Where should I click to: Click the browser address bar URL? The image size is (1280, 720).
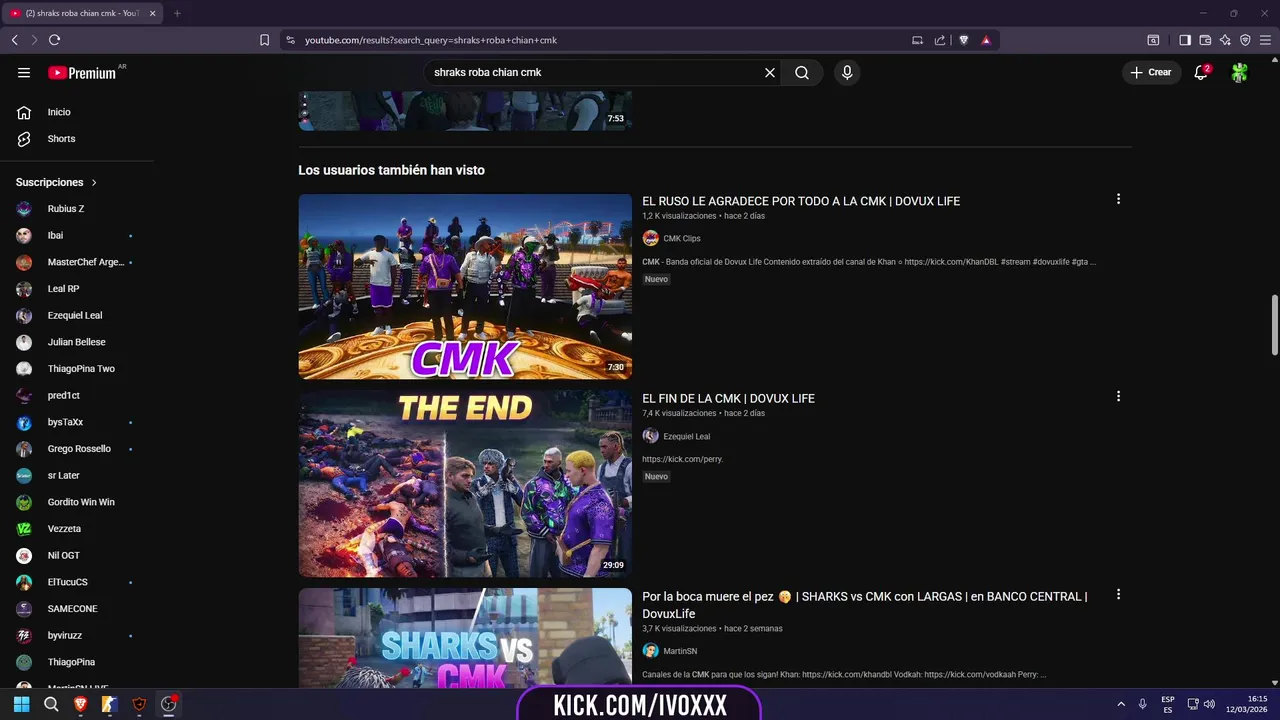pos(431,40)
